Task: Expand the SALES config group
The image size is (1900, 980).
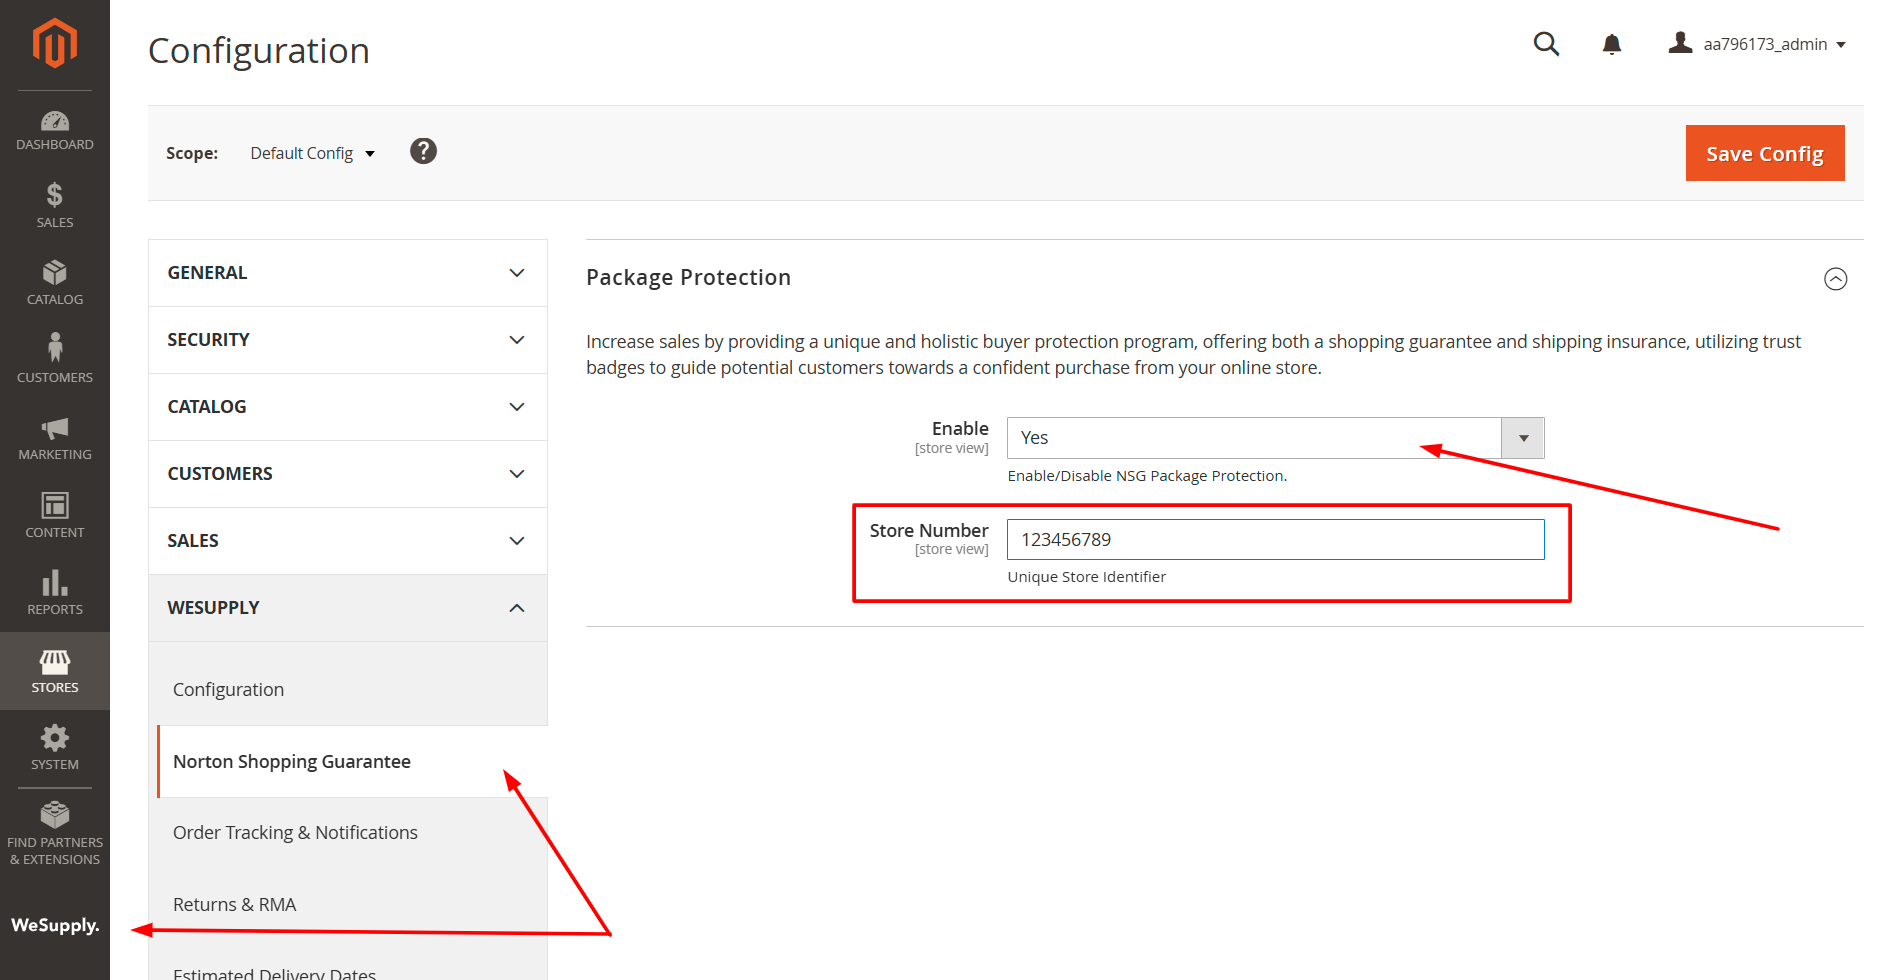Action: pos(347,541)
